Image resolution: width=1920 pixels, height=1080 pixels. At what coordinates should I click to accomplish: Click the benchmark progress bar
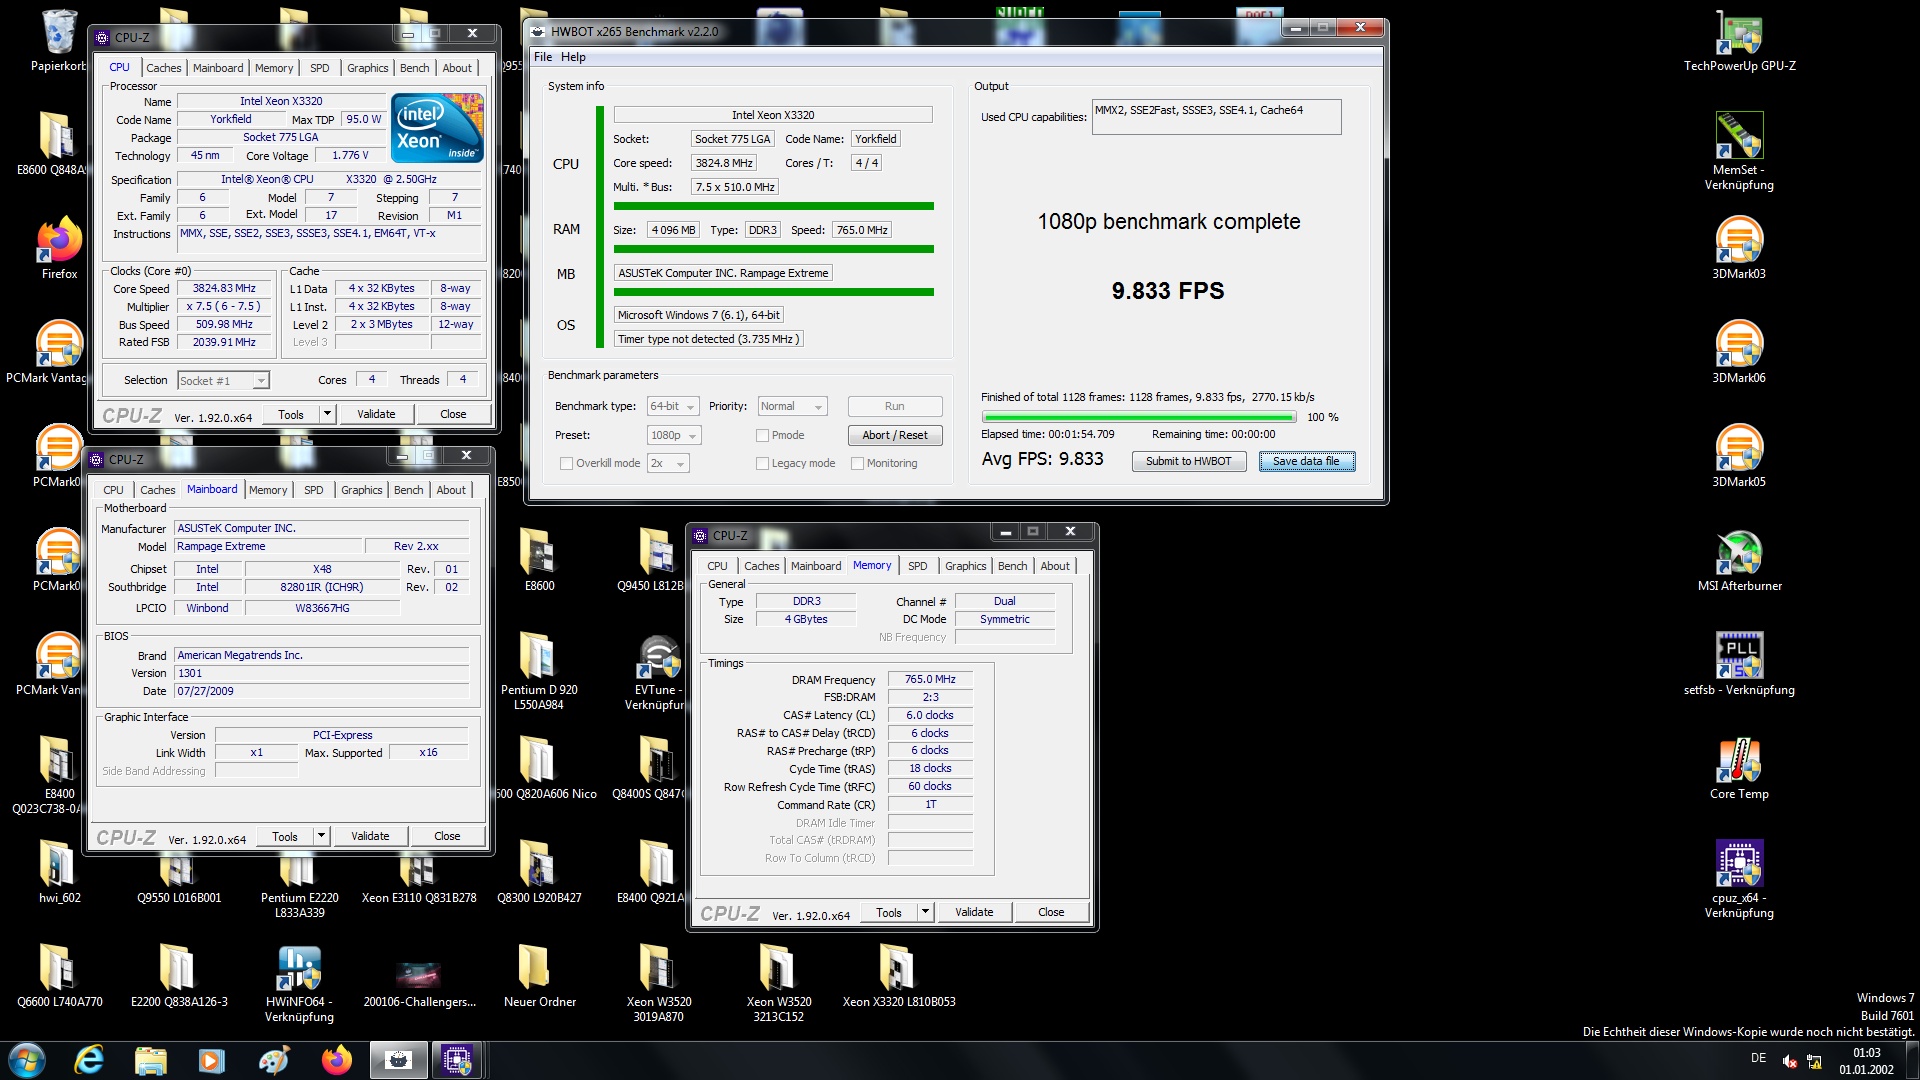point(1139,418)
